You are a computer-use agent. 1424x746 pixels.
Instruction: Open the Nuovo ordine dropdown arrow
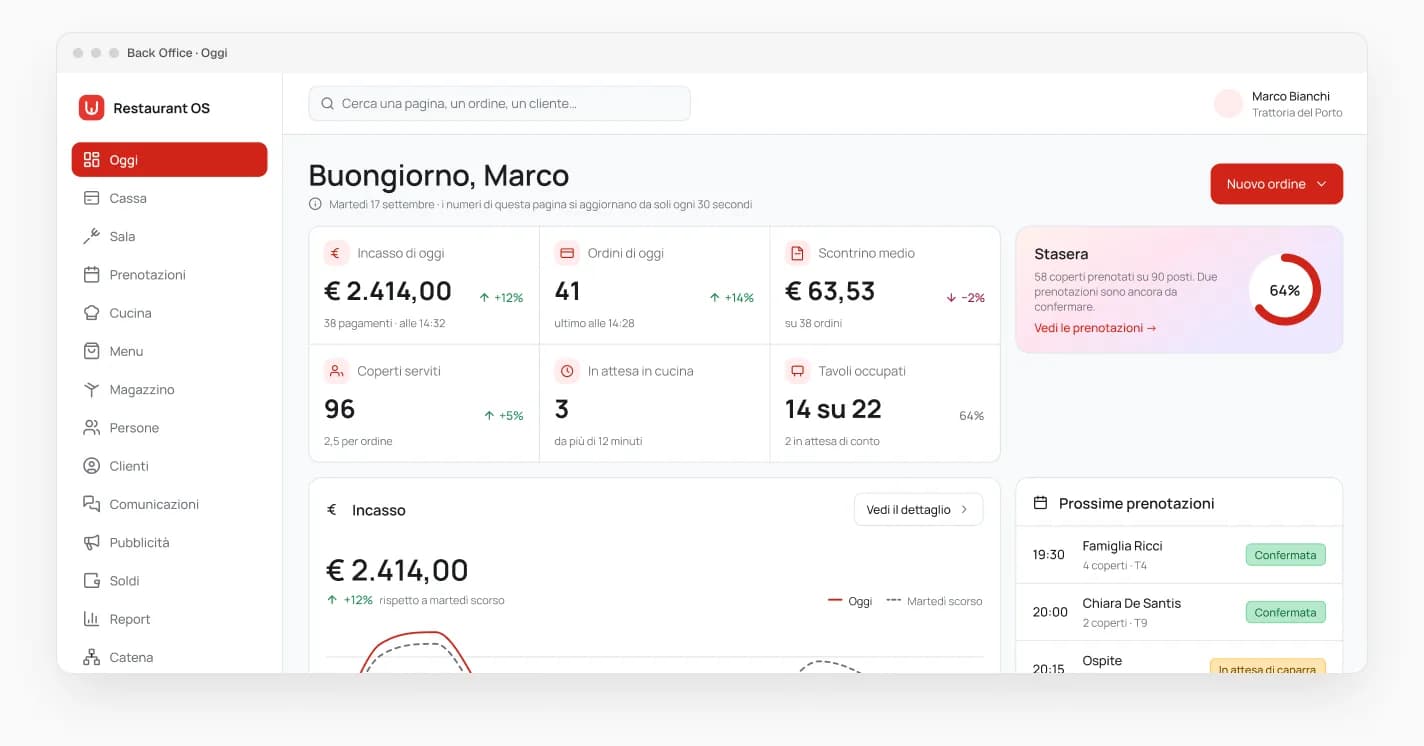point(1321,184)
